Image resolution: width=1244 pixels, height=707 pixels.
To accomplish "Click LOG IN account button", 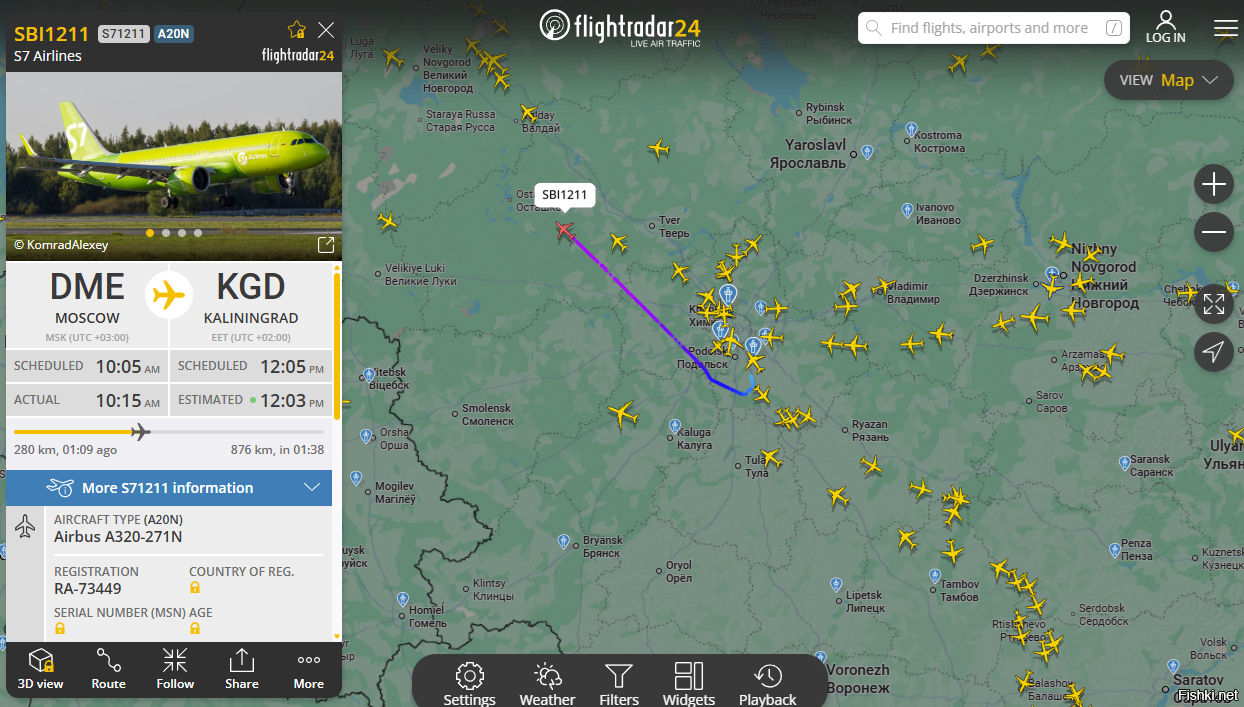I will pyautogui.click(x=1165, y=27).
